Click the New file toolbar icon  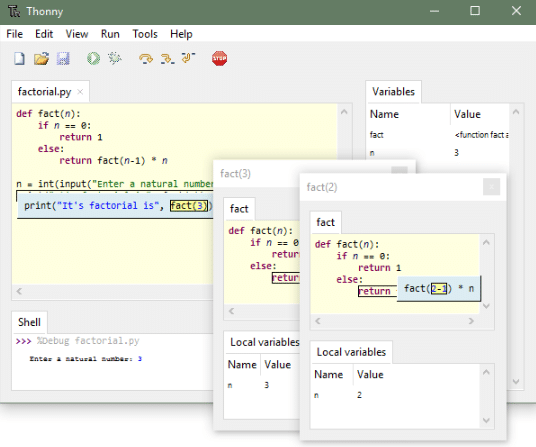[x=19, y=58]
